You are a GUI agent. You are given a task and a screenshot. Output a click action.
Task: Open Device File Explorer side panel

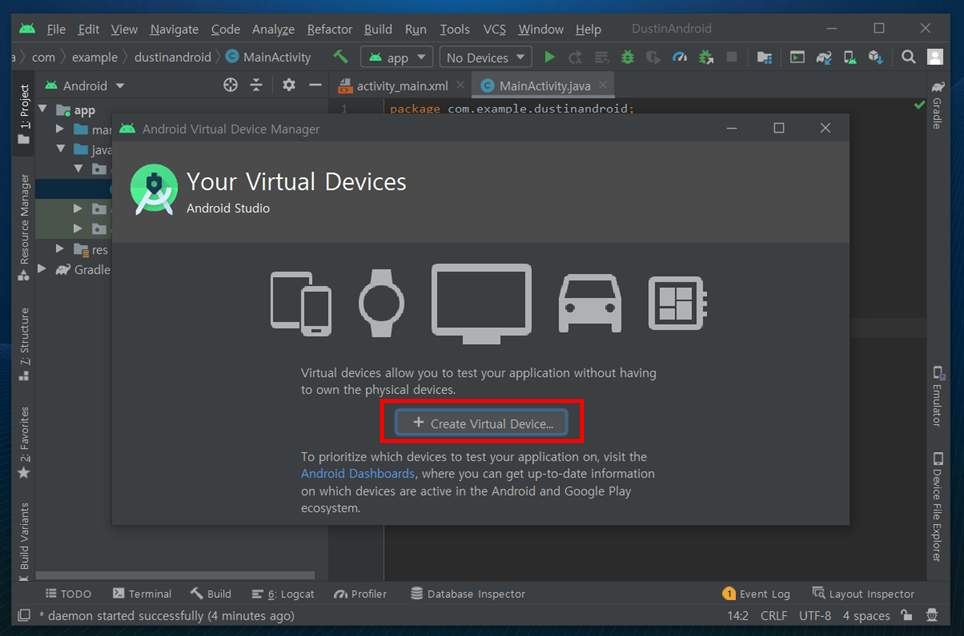937,507
